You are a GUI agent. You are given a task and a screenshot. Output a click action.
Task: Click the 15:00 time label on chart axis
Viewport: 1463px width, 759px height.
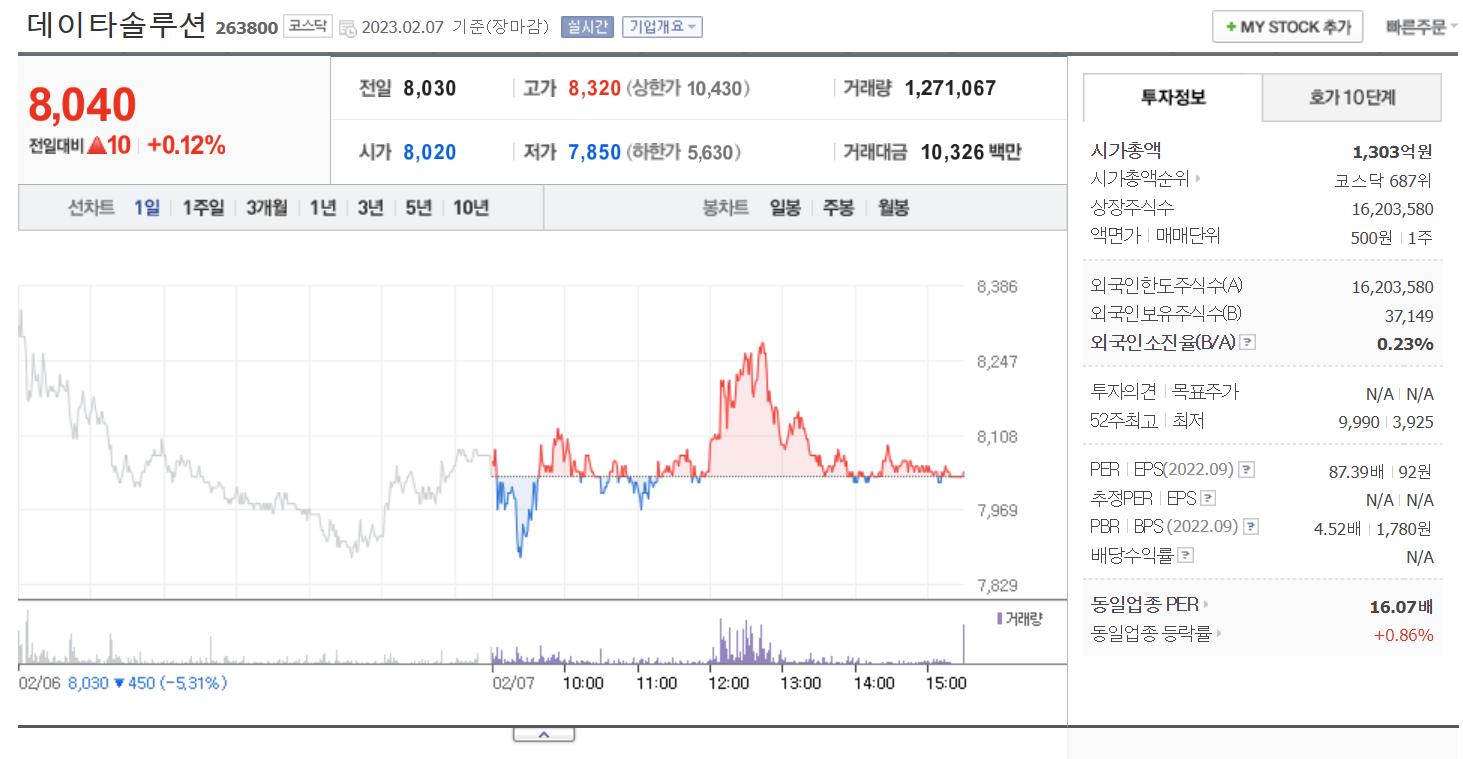click(x=946, y=683)
